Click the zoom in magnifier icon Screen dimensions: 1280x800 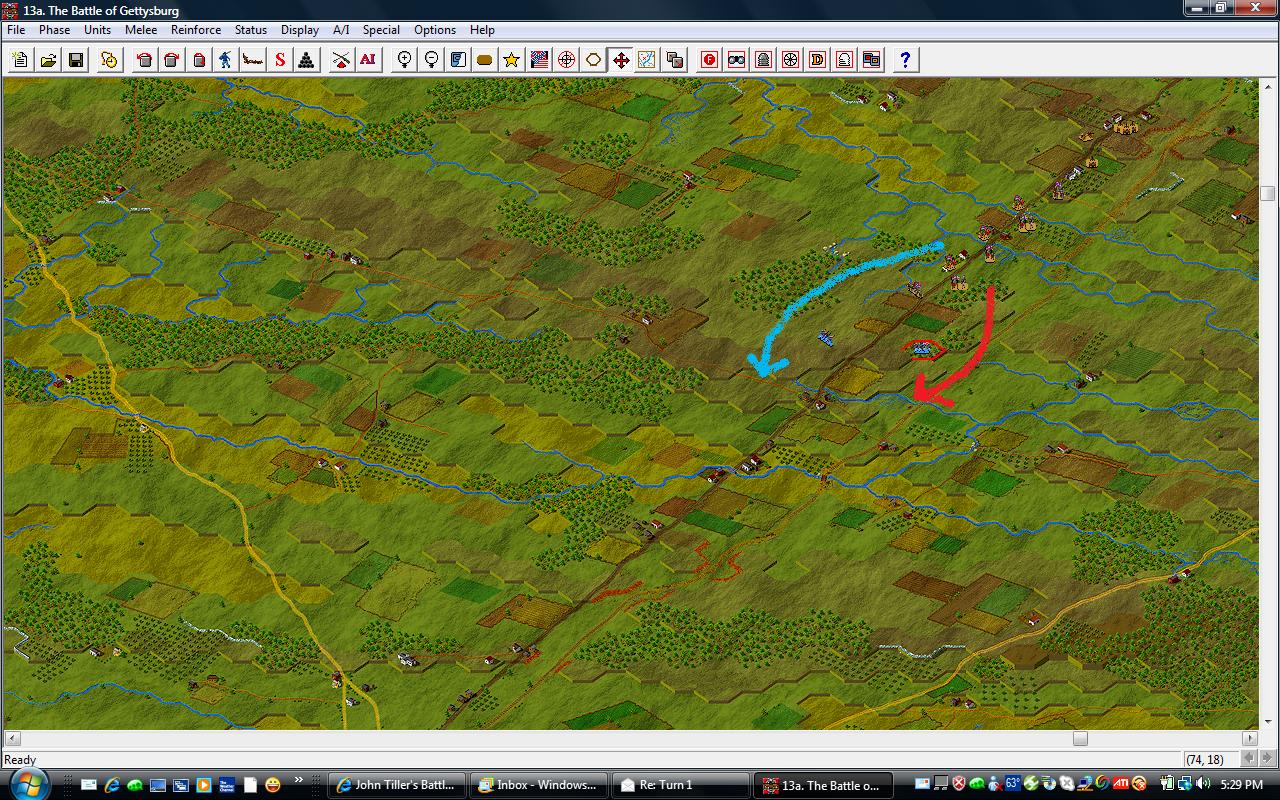point(405,60)
